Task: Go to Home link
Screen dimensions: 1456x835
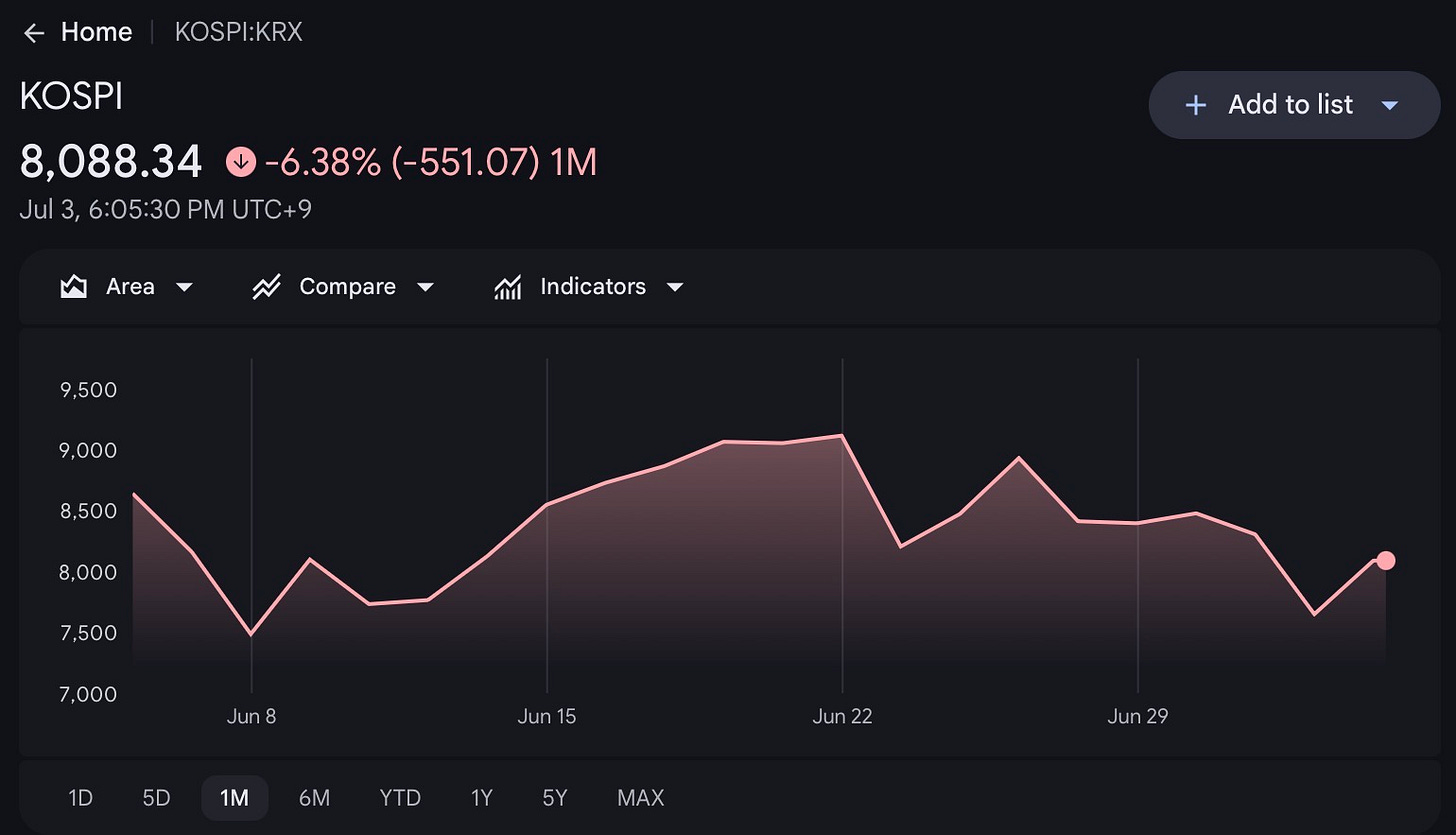Action: tap(96, 33)
